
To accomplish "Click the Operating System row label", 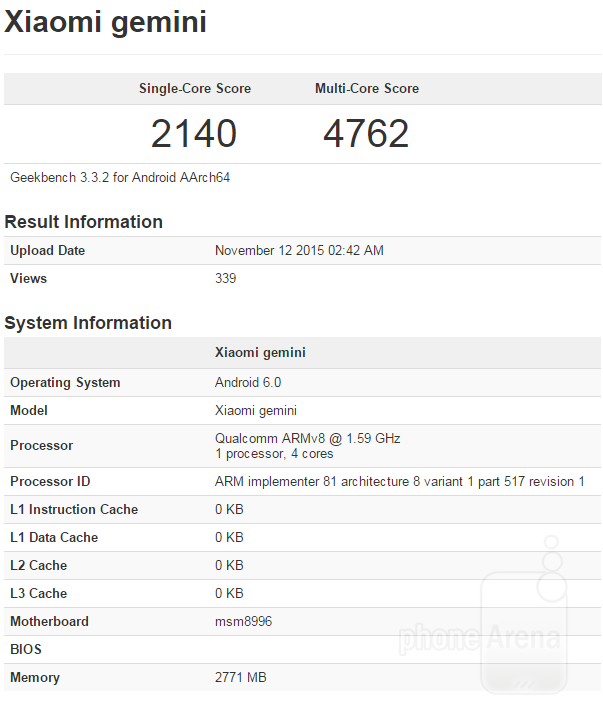I will [65, 383].
